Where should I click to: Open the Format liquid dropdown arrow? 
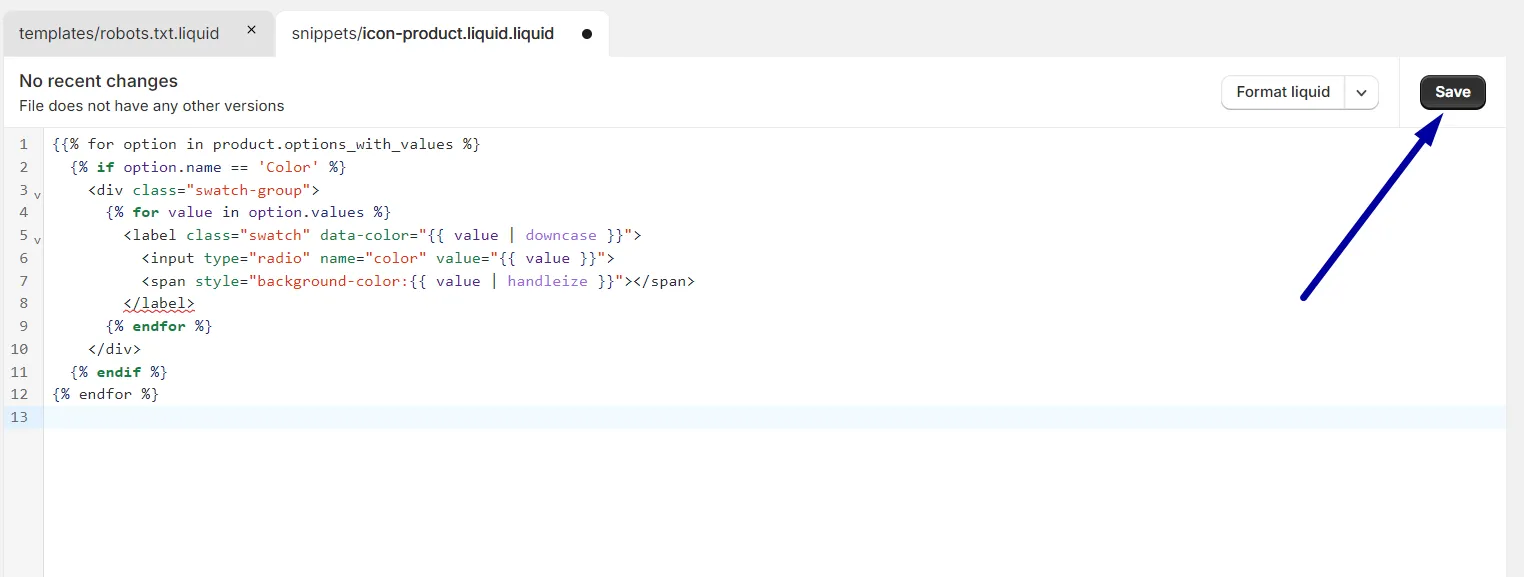click(1362, 92)
